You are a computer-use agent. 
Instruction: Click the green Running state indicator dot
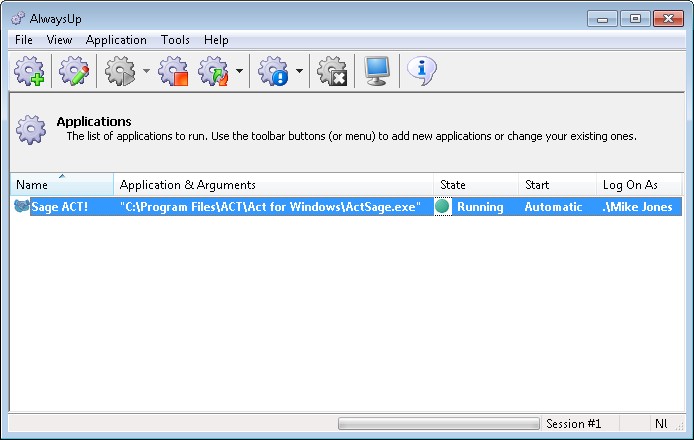pyautogui.click(x=442, y=206)
